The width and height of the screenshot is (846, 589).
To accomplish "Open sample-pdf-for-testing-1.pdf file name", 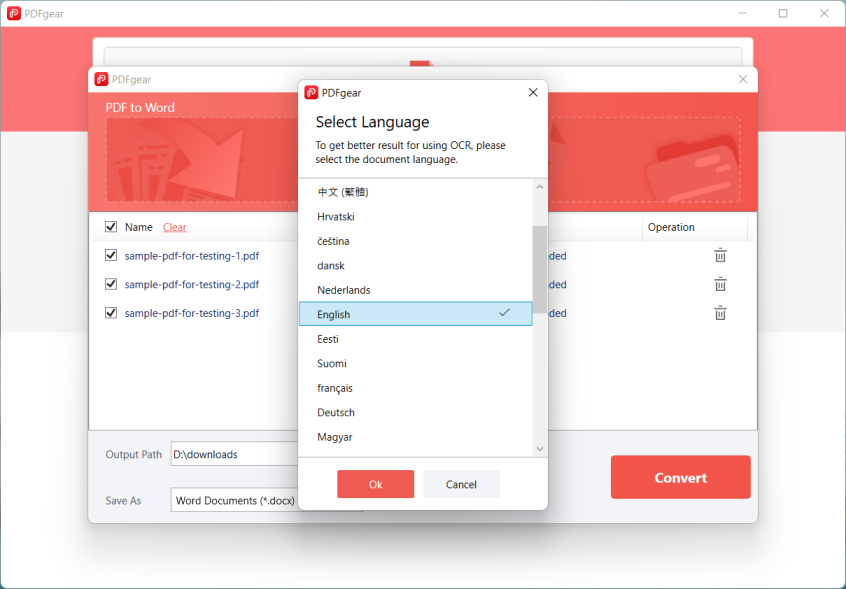I will pos(192,256).
